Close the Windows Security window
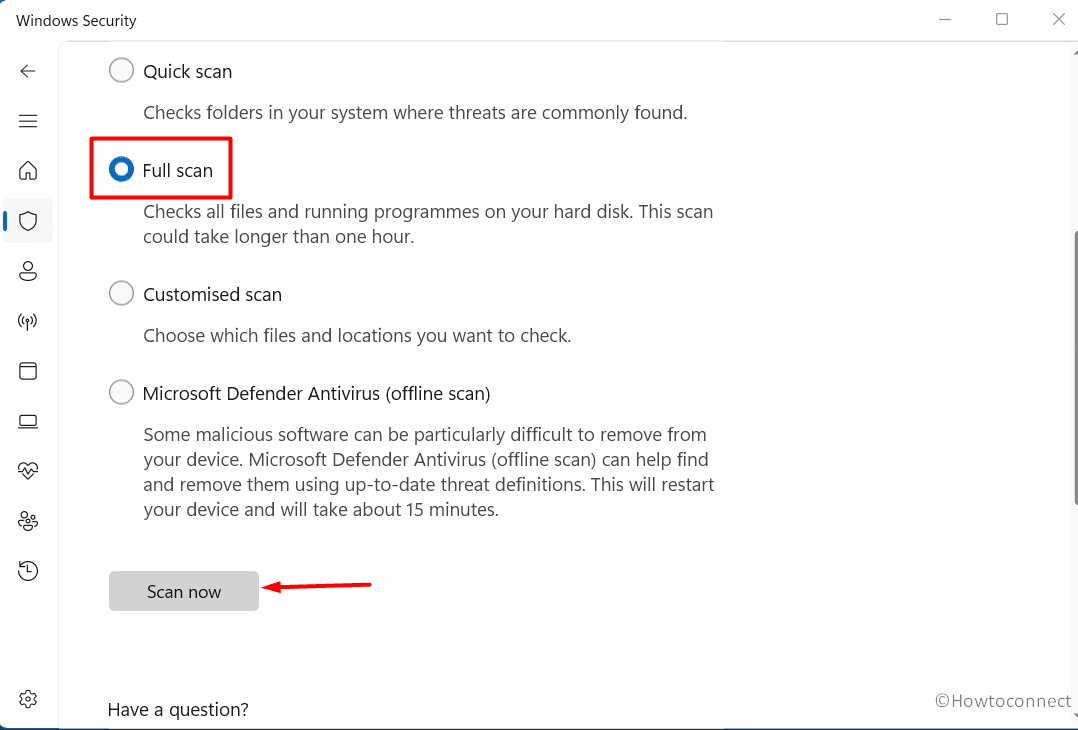 (x=1059, y=19)
